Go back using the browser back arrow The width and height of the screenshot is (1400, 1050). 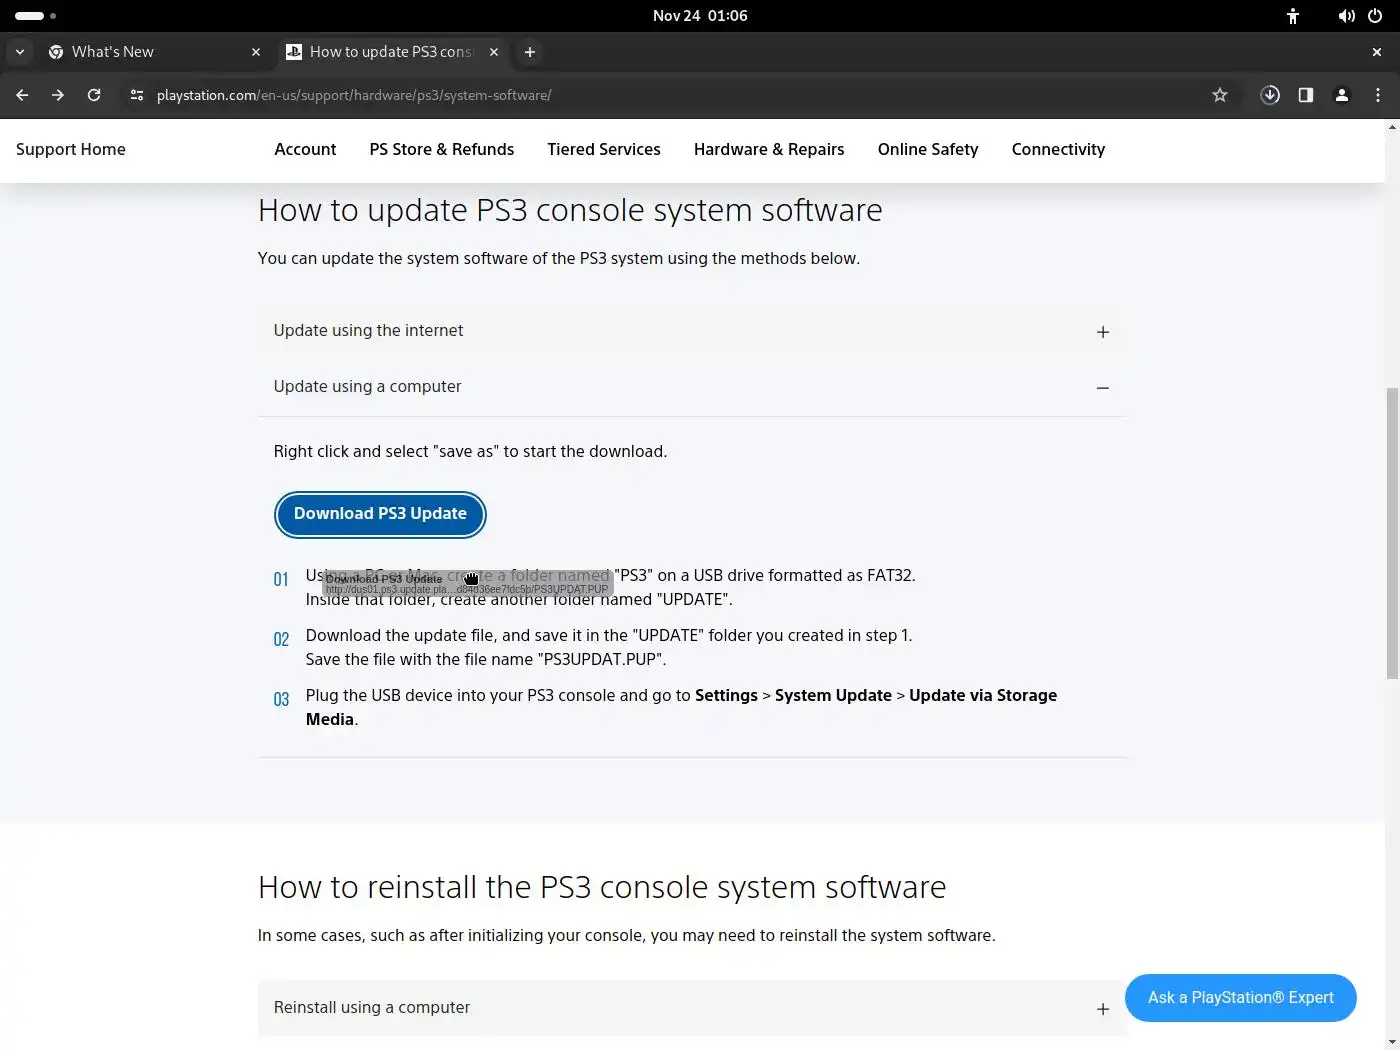[22, 95]
